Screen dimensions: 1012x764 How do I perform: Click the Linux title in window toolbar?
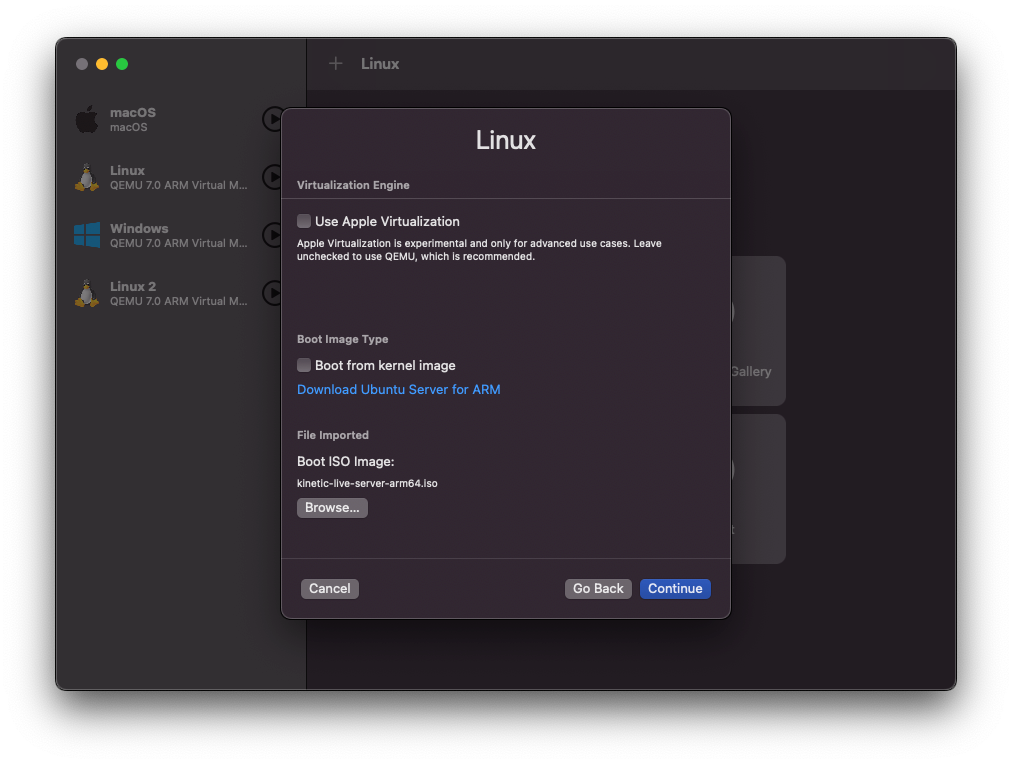click(380, 64)
